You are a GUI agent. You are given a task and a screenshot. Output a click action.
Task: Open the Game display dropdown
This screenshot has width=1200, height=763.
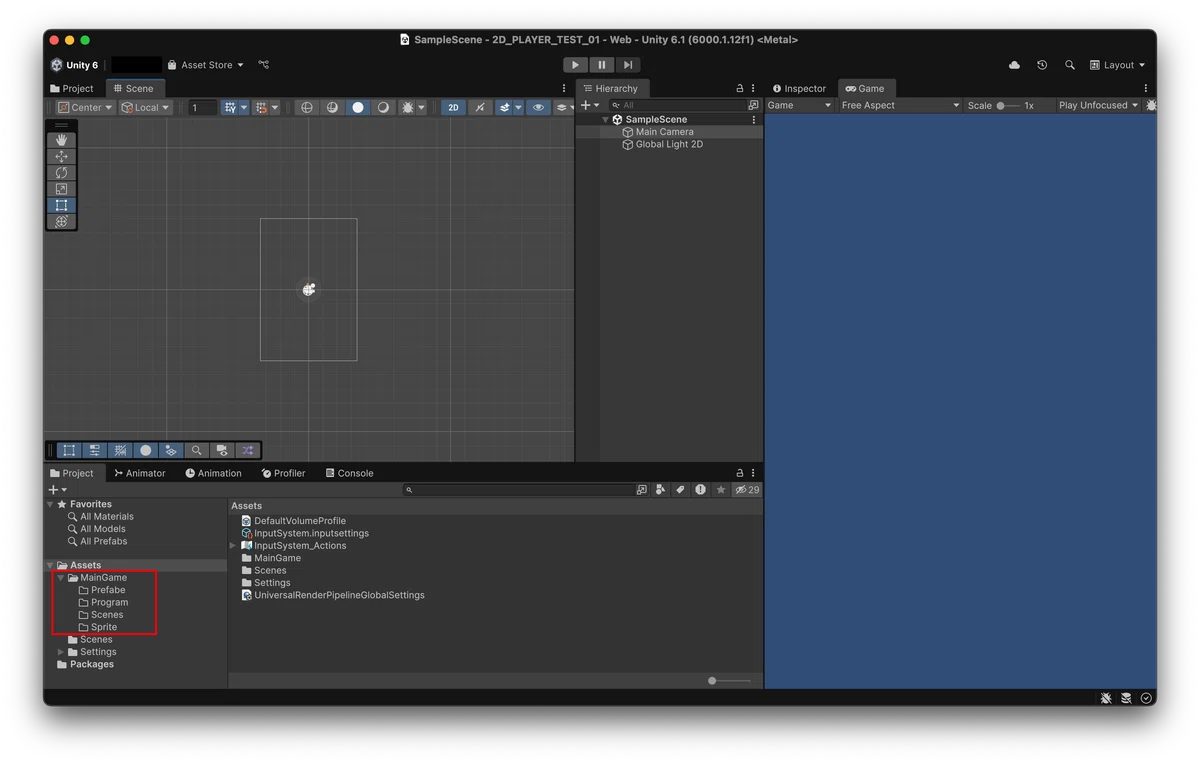pos(799,105)
